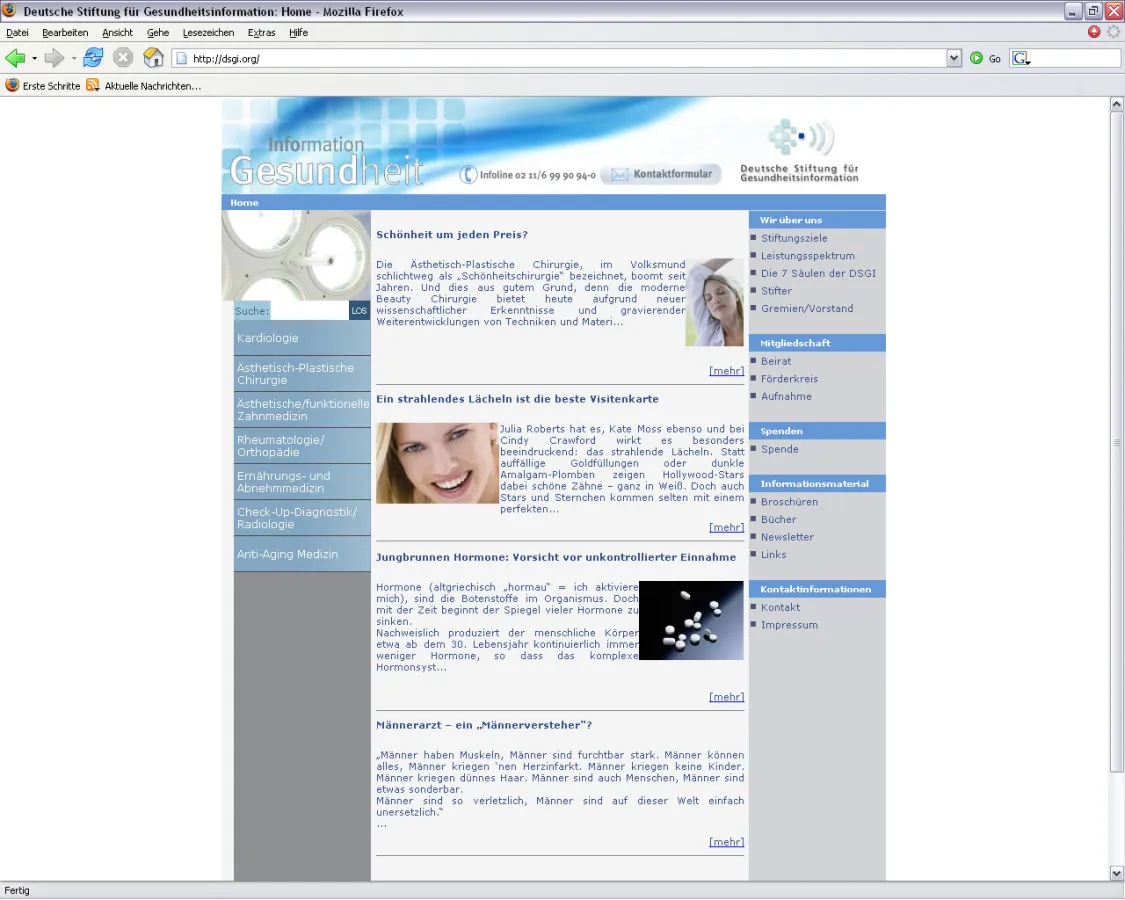
Task: Open the search engine selector dropdown
Action: tap(1021, 59)
